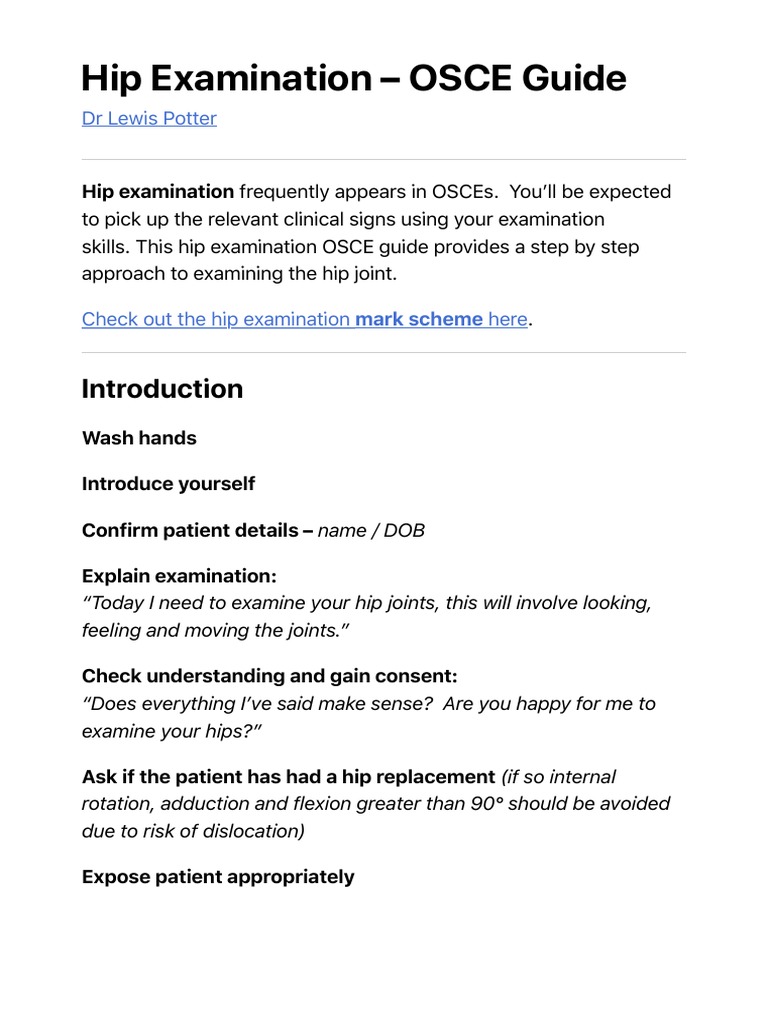This screenshot has height=1024, width=768.
Task: Click the quote beginning "Today I need to examine"
Action: pyautogui.click(x=366, y=604)
